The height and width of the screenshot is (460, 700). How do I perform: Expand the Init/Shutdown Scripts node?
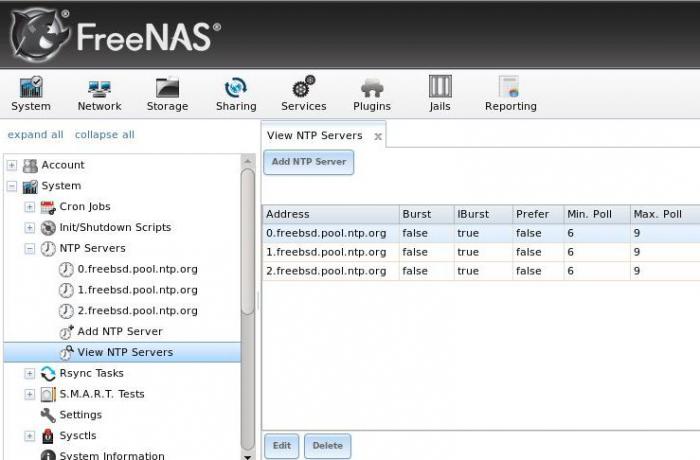tap(29, 228)
